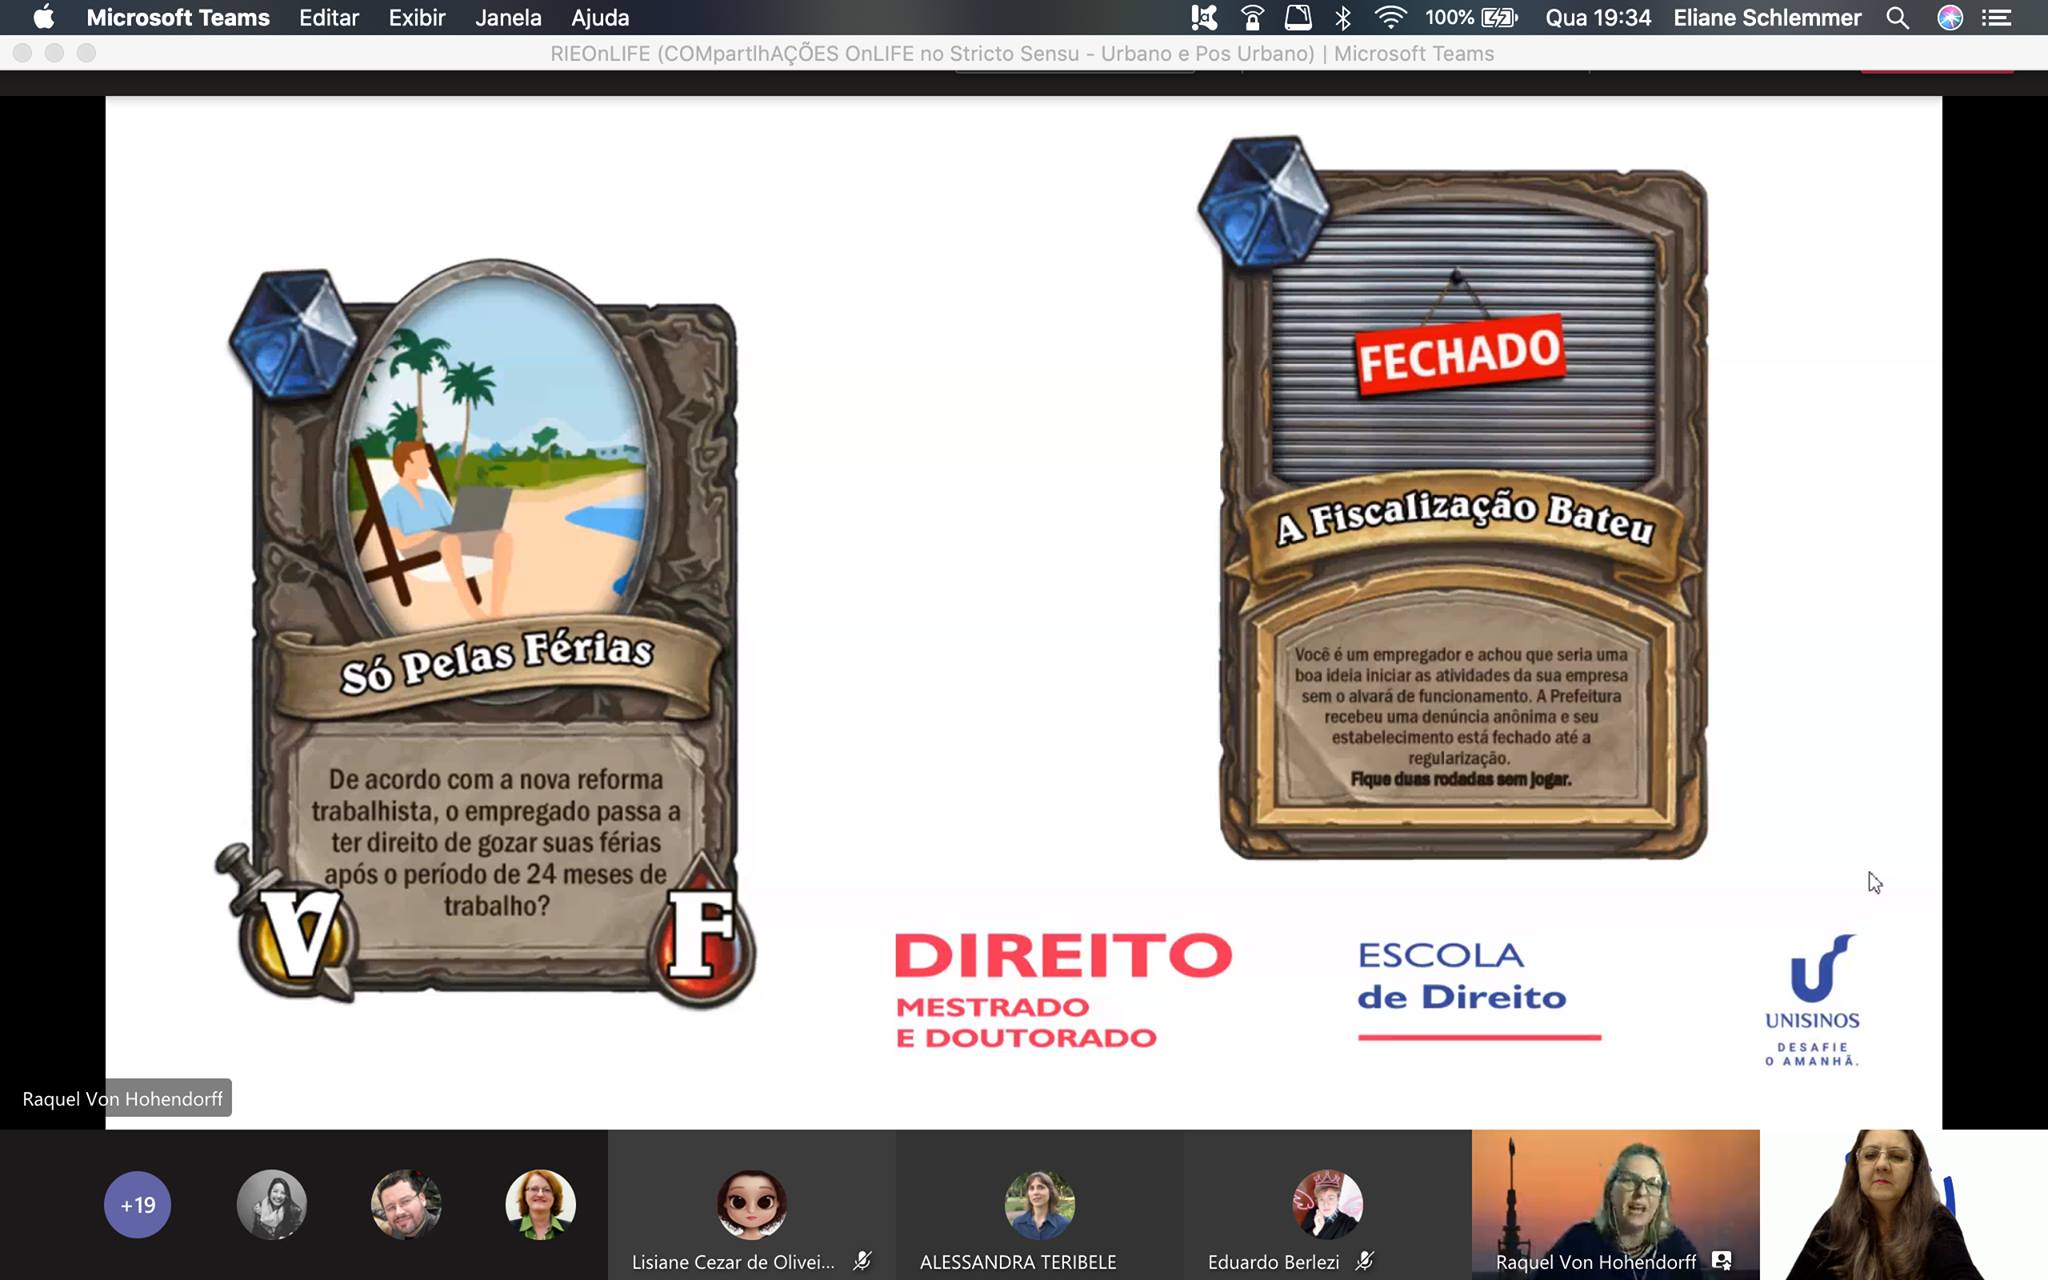Click the muted mic icon beside Lisiane
The width and height of the screenshot is (2048, 1280).
tap(862, 1261)
